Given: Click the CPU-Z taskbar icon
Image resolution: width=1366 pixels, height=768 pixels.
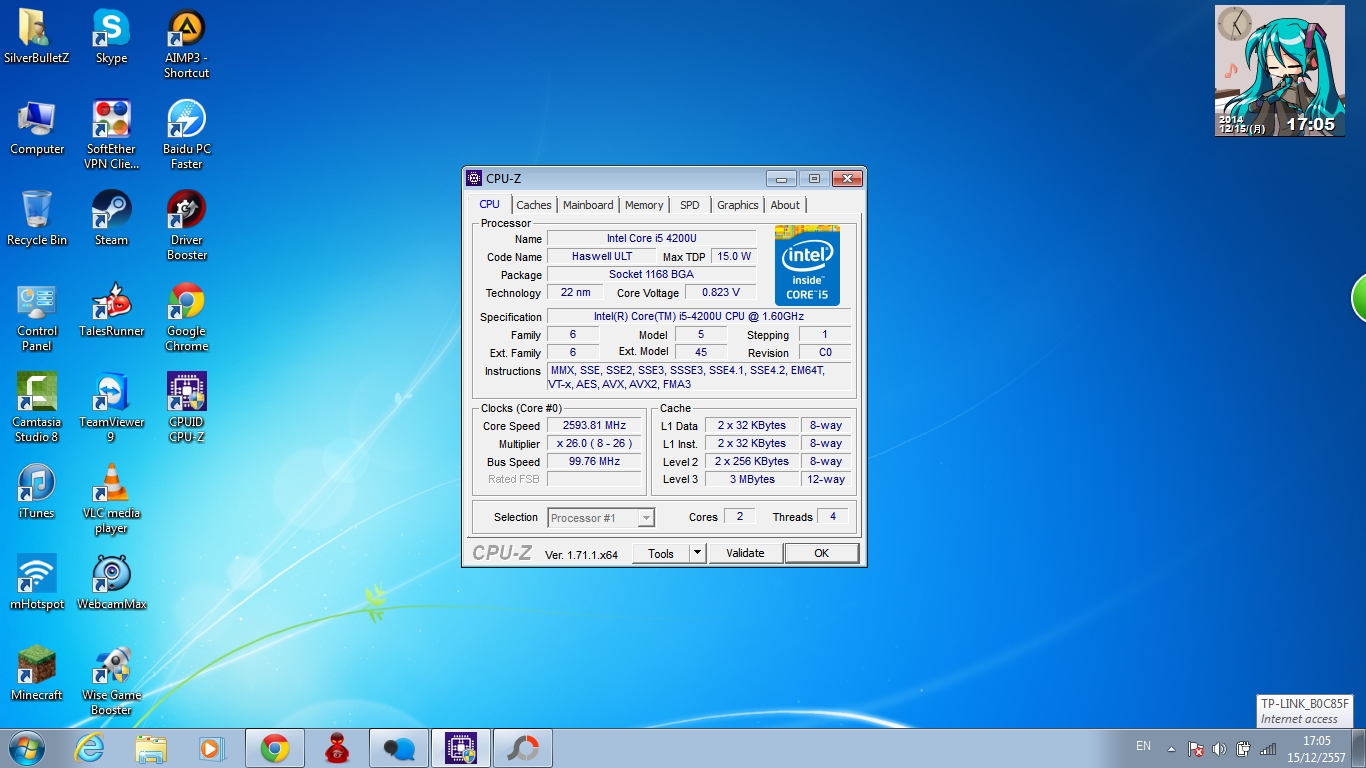Looking at the screenshot, I should pyautogui.click(x=460, y=748).
